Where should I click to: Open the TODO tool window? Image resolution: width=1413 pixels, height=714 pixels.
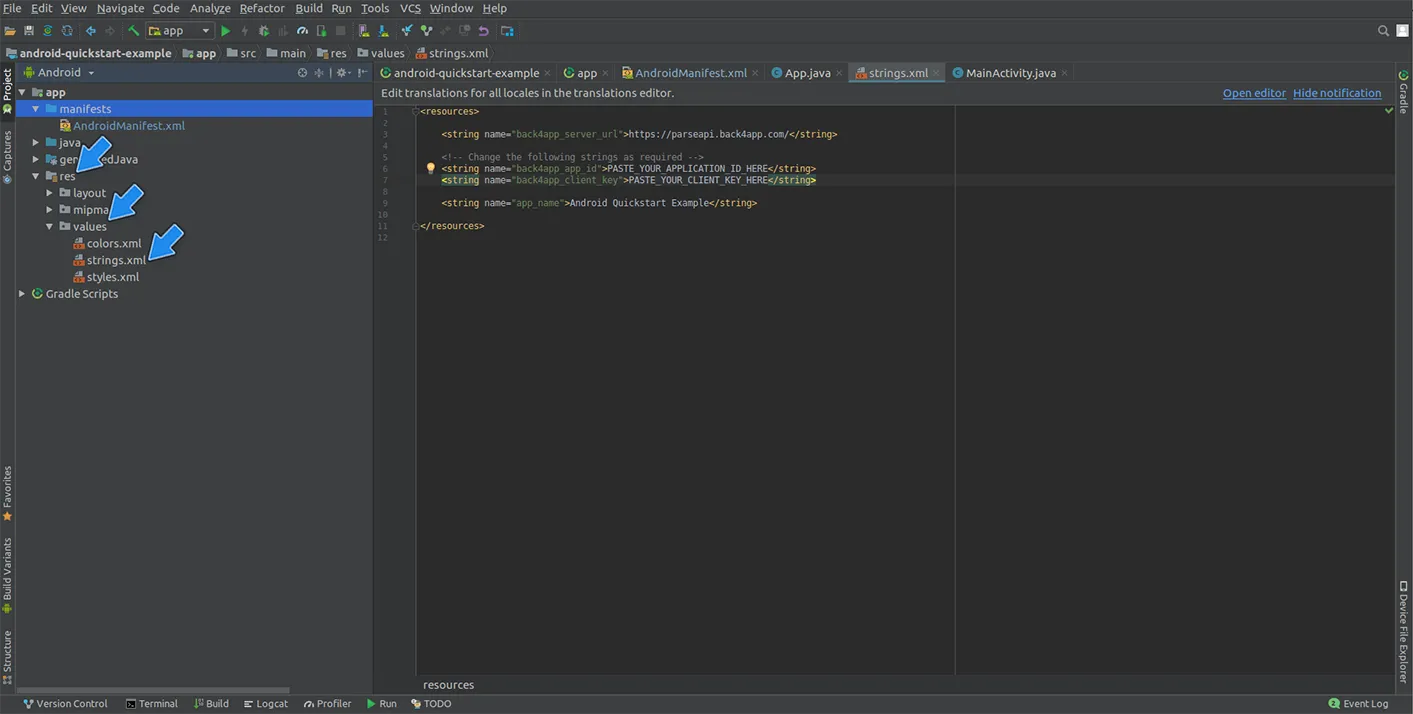[432, 704]
